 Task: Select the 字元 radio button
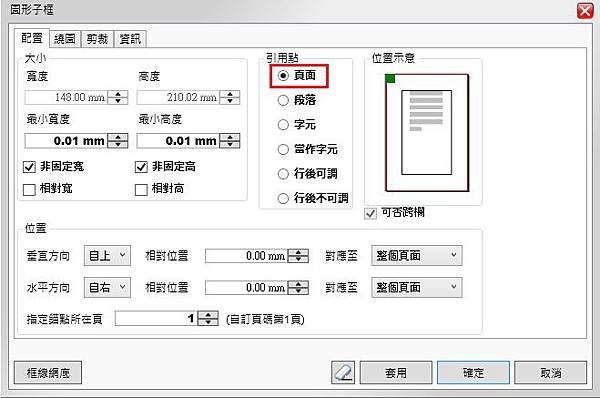[283, 125]
